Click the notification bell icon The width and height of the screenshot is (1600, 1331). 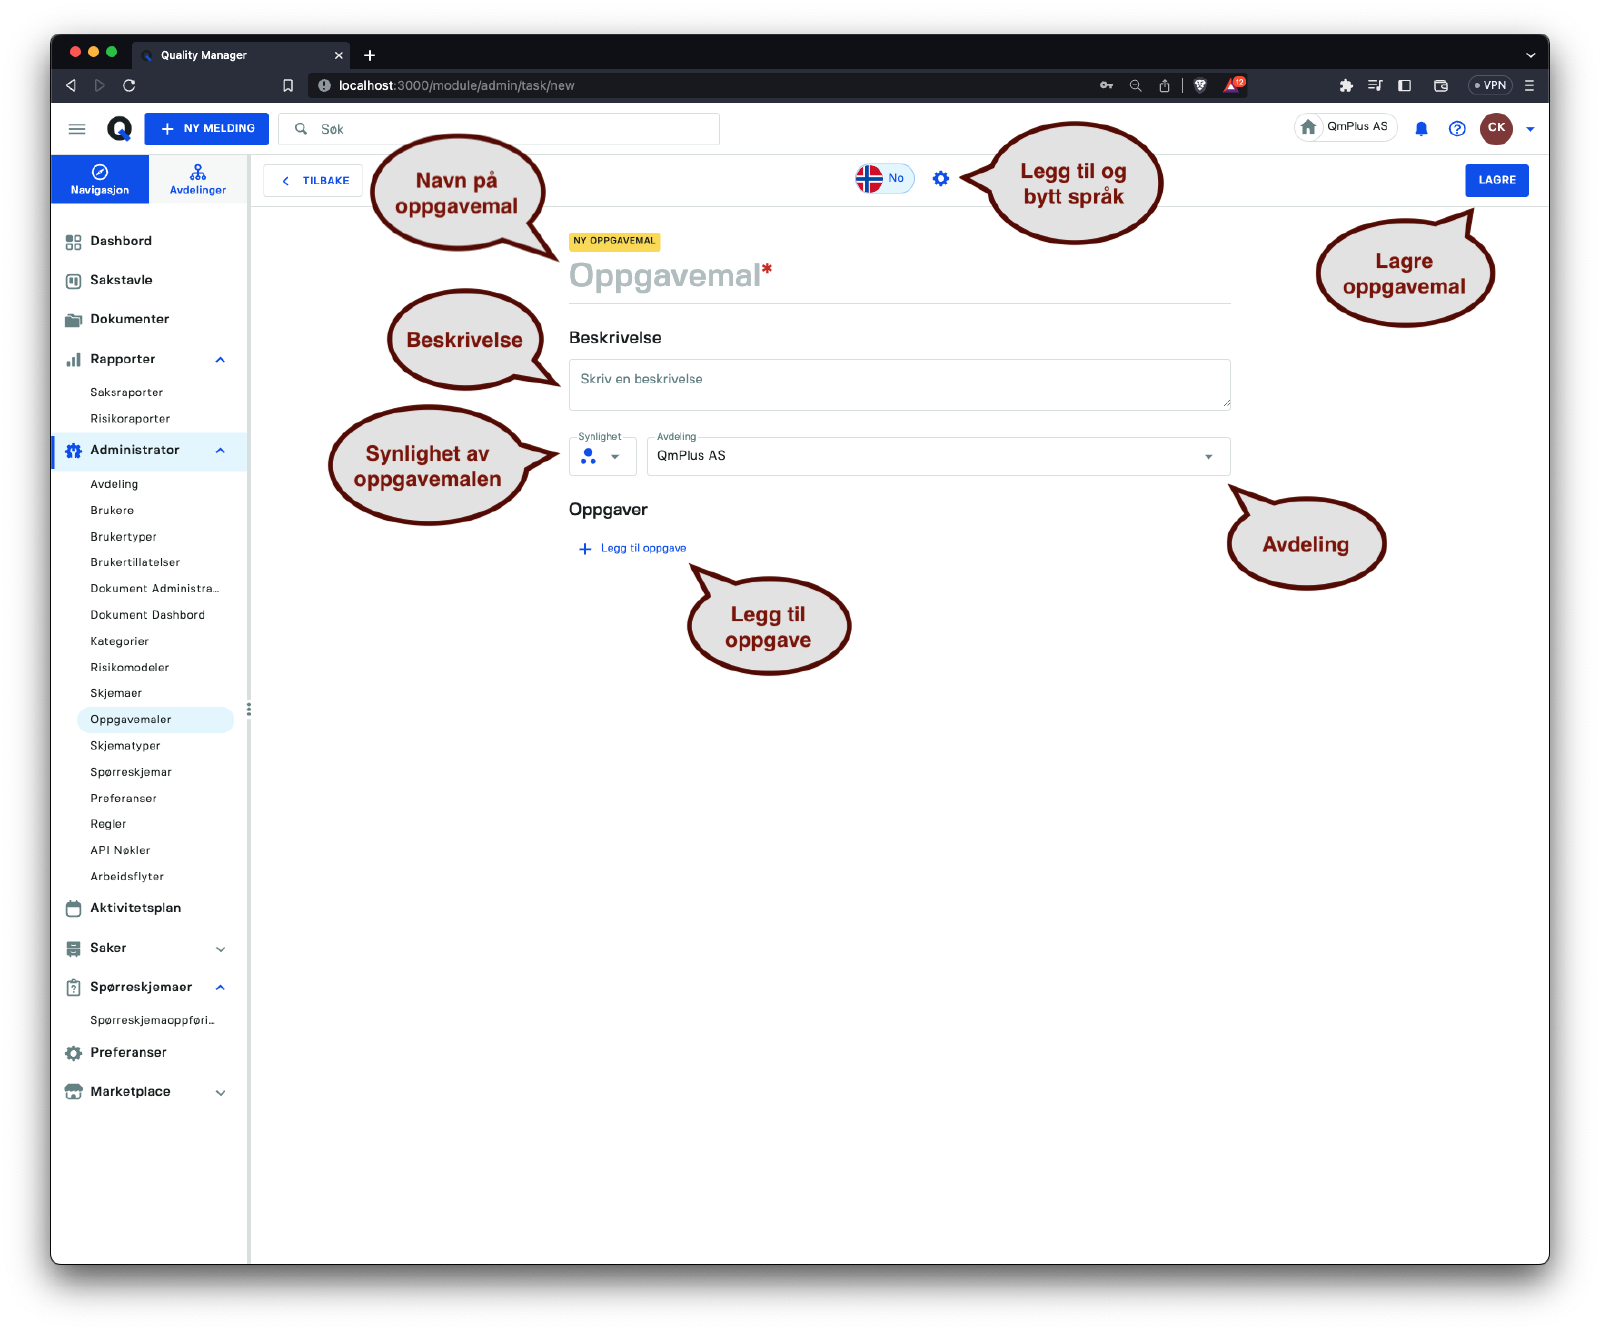pyautogui.click(x=1421, y=129)
